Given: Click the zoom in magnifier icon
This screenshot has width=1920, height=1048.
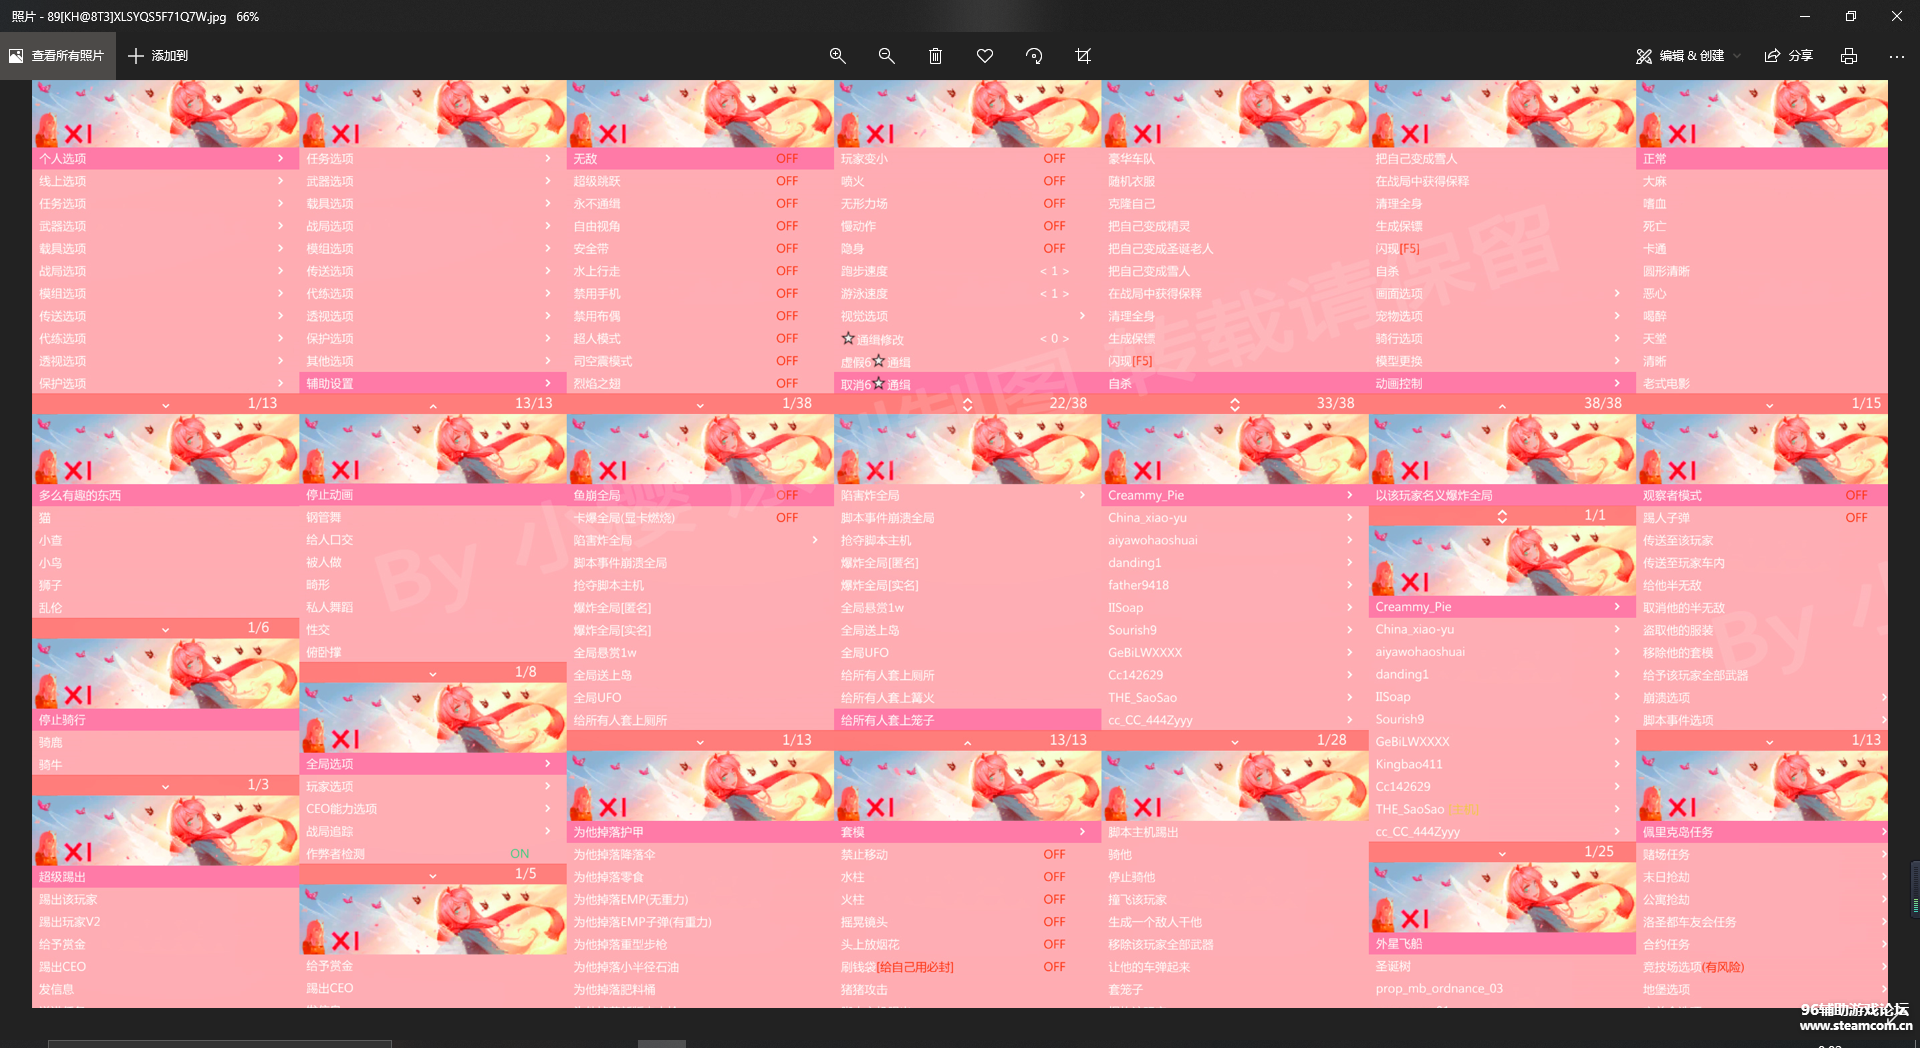Looking at the screenshot, I should coord(838,56).
